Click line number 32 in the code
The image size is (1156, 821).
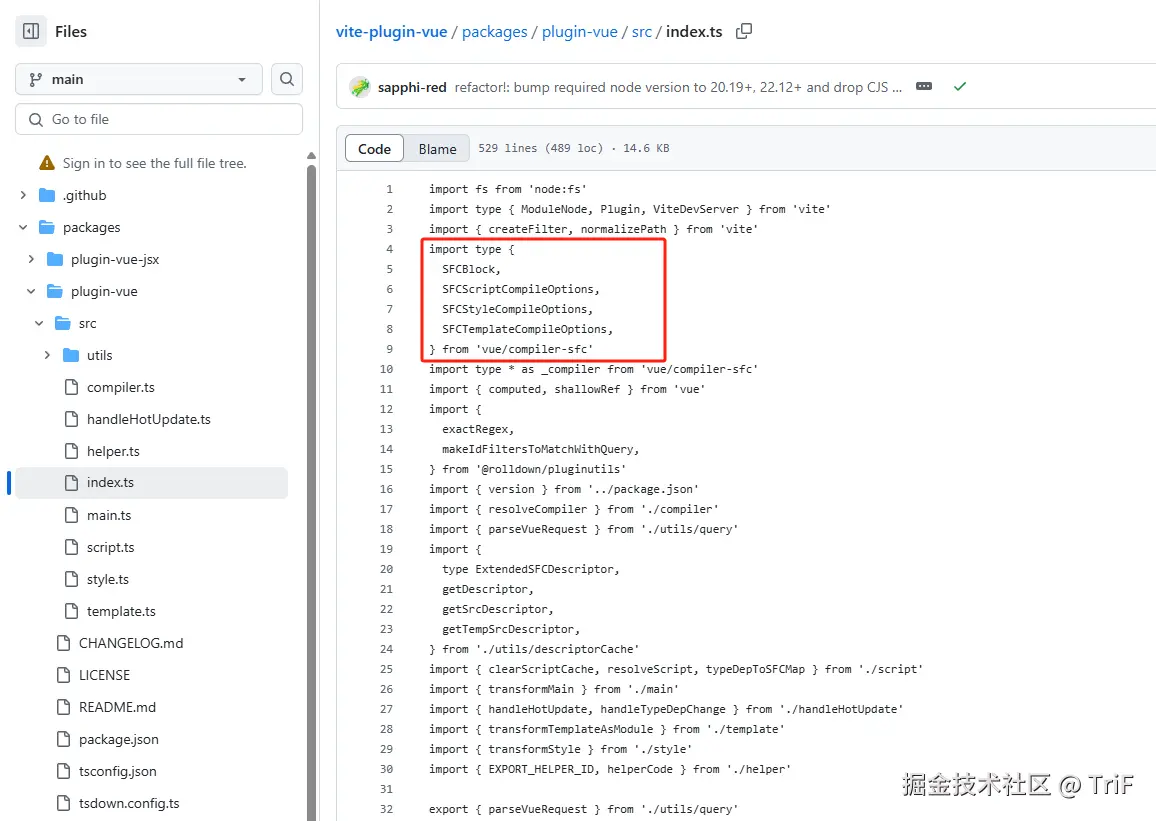(386, 809)
